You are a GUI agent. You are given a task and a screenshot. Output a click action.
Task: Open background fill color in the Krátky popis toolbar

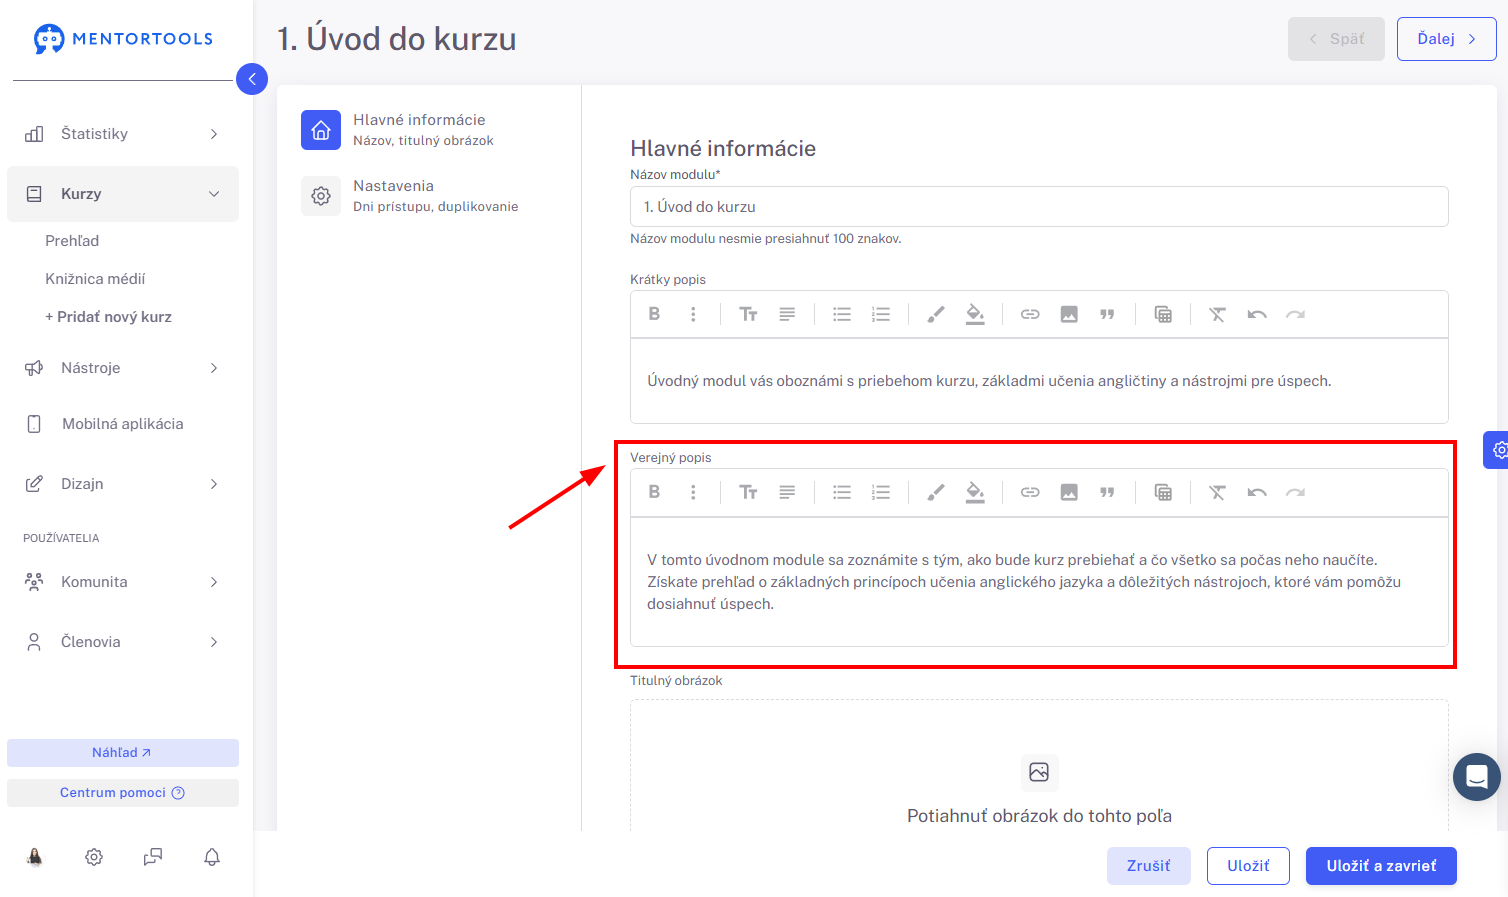pyautogui.click(x=975, y=314)
